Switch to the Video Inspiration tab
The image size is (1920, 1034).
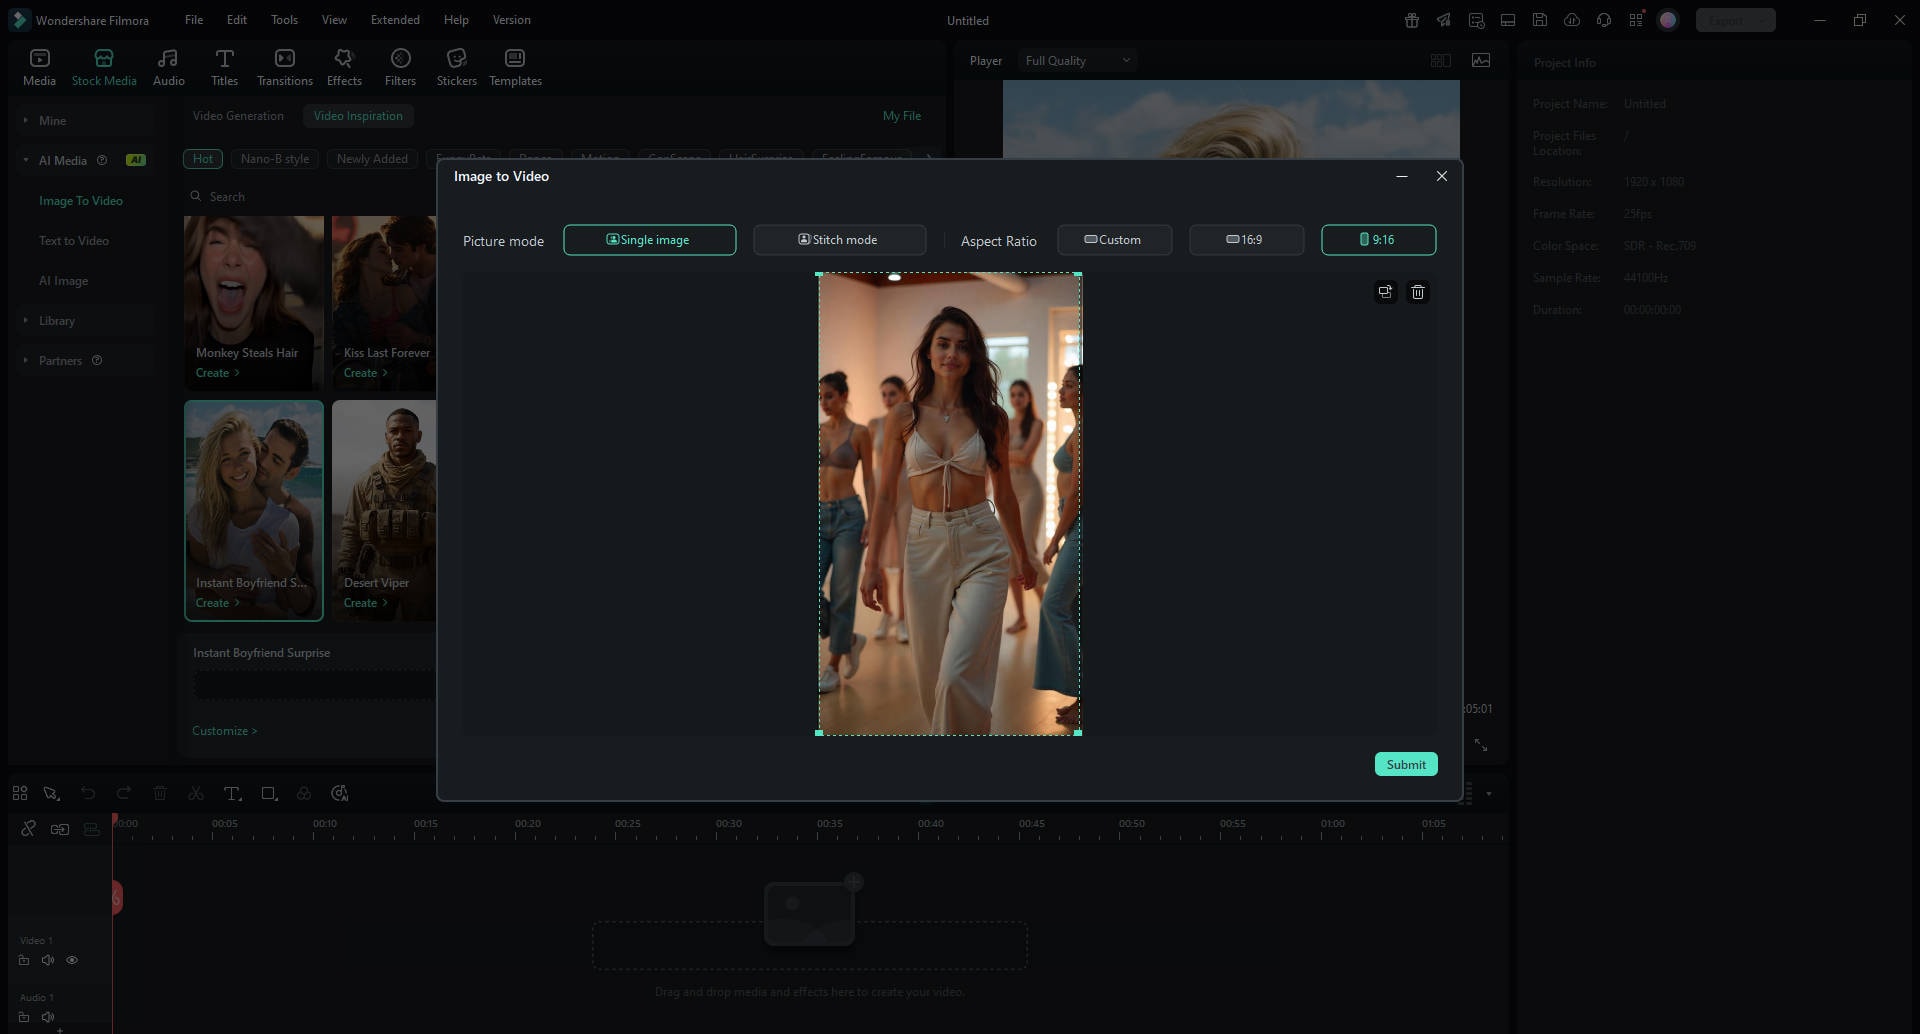pyautogui.click(x=358, y=116)
